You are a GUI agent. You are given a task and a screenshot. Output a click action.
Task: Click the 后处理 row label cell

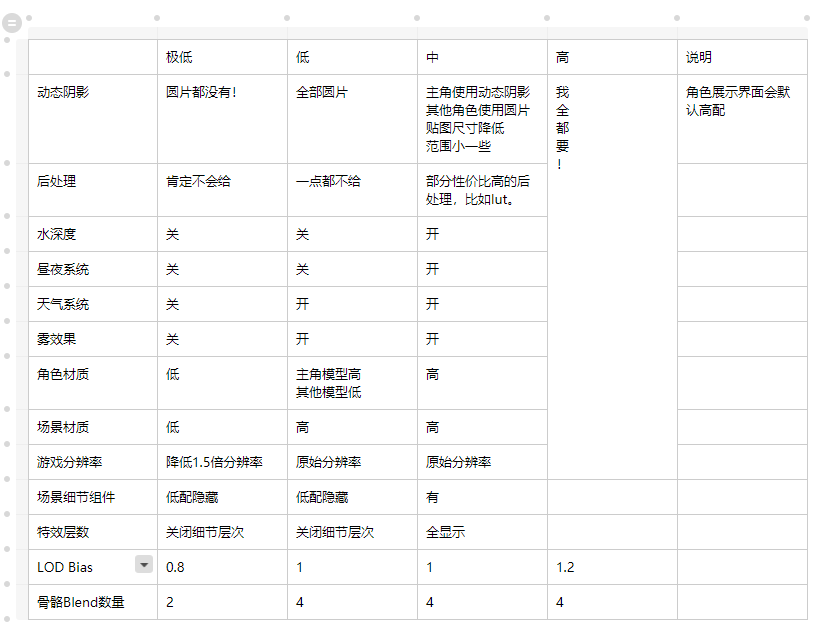click(93, 190)
